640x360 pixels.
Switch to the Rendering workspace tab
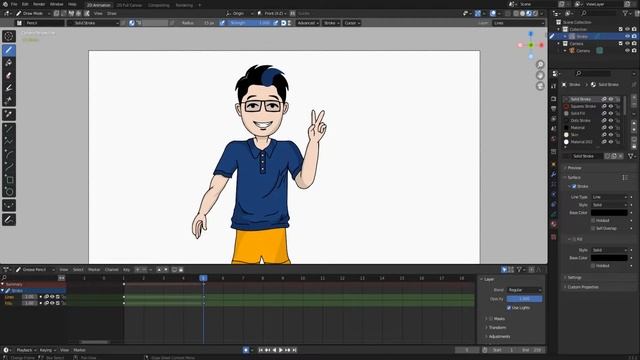184,5
